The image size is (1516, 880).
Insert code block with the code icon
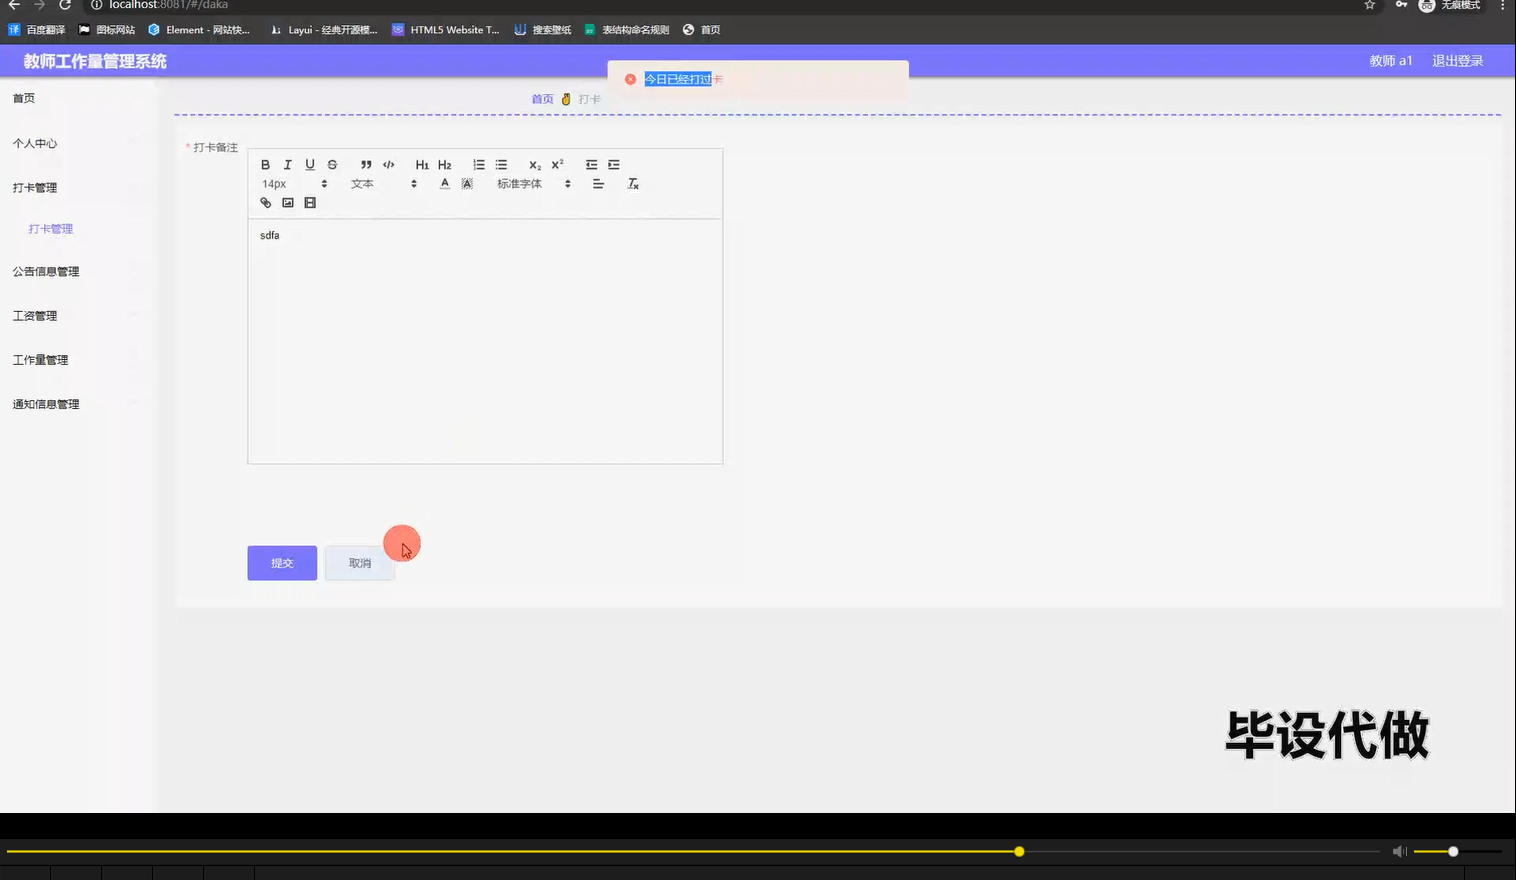point(389,165)
